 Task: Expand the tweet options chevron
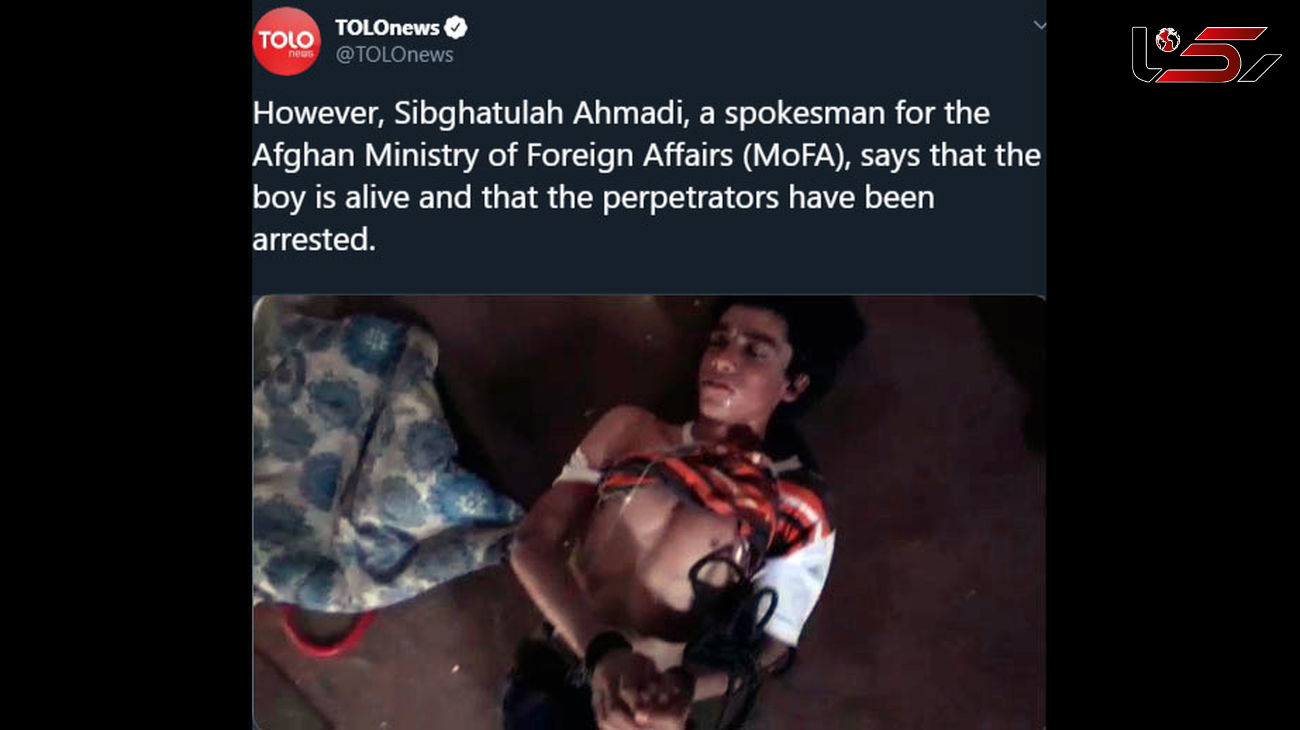(1039, 25)
